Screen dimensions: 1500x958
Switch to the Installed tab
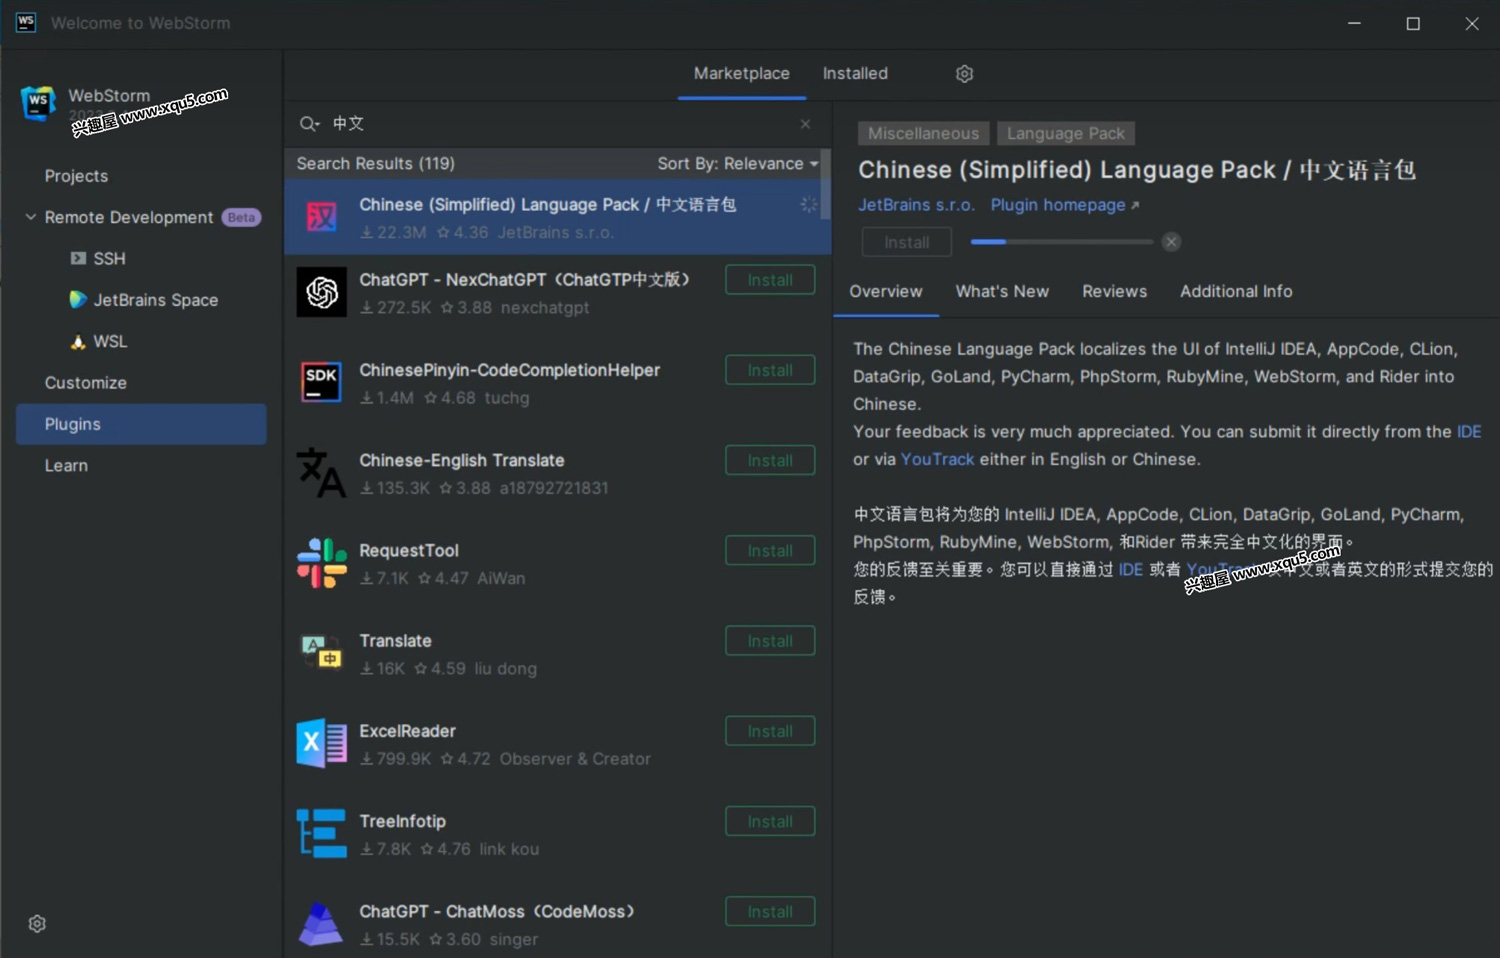[855, 73]
